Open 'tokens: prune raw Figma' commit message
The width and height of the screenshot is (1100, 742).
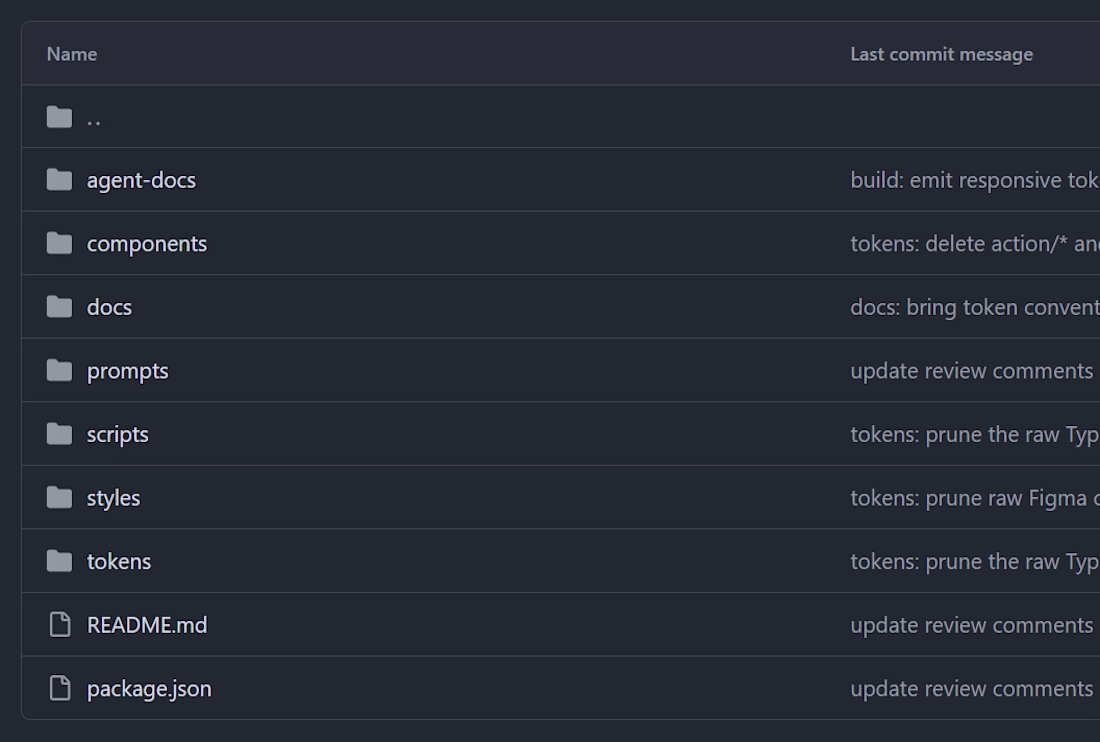pos(974,498)
